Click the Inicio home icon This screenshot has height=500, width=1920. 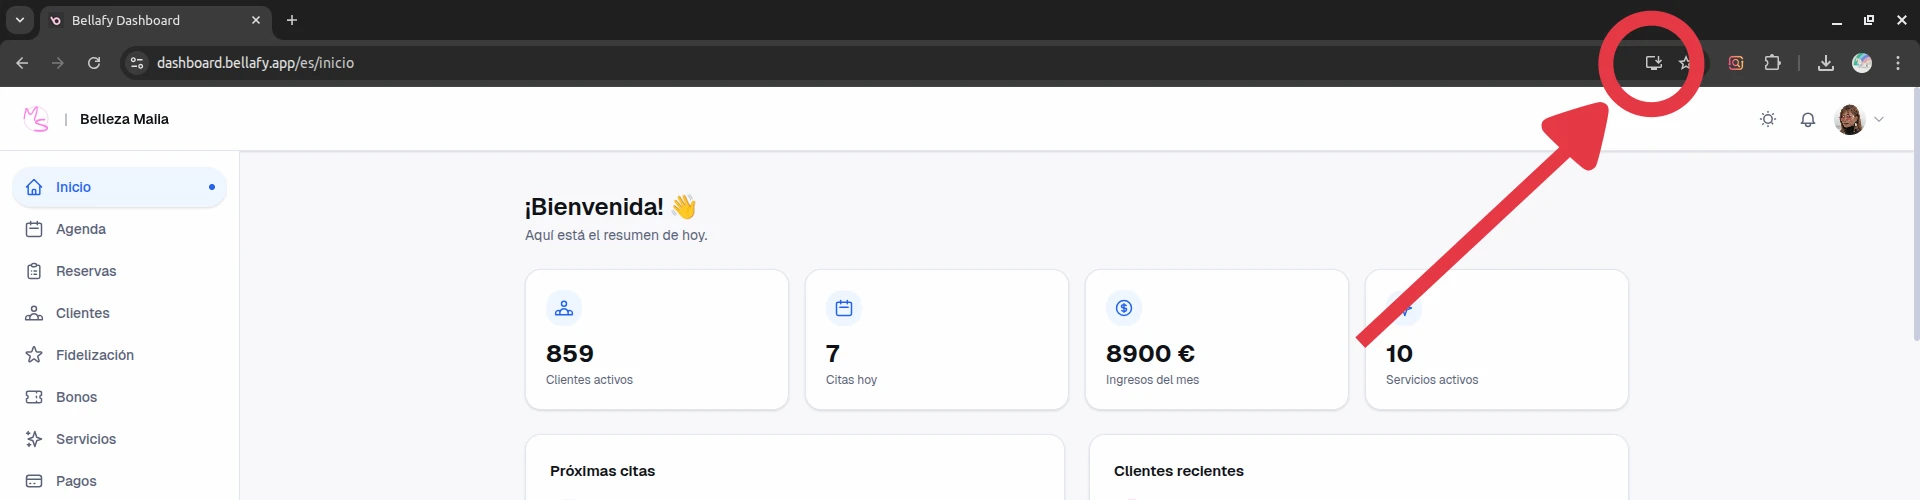pos(34,187)
